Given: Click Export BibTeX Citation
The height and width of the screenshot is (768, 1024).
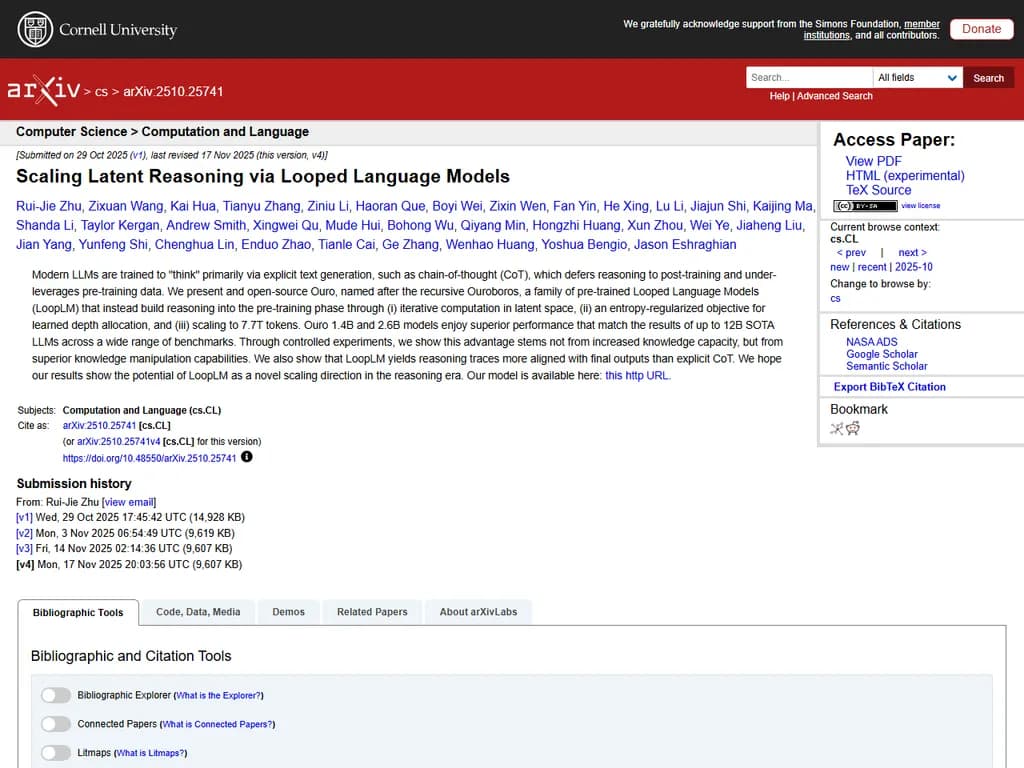Looking at the screenshot, I should (889, 387).
